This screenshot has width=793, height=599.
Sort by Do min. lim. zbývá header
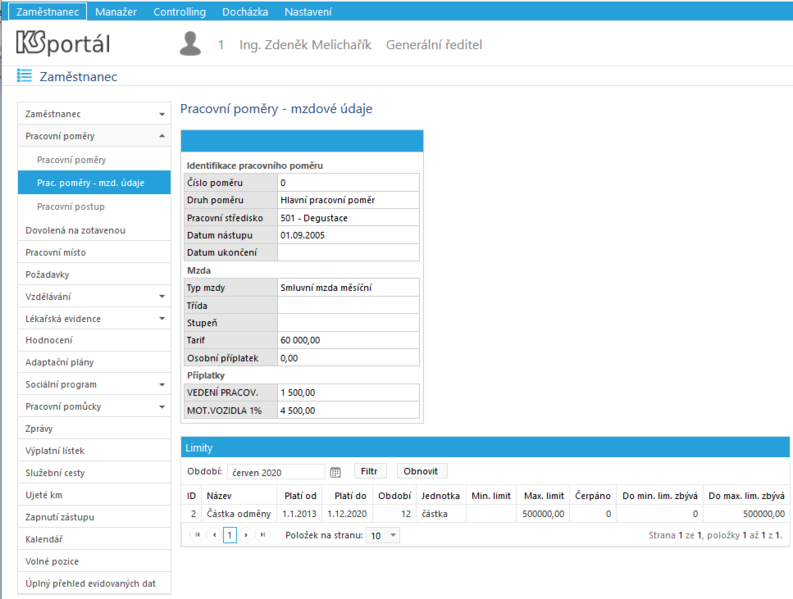(x=660, y=496)
